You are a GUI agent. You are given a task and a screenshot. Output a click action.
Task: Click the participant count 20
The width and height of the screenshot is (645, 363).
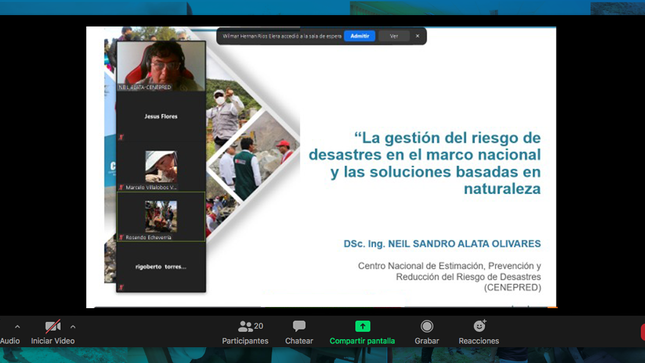259,326
